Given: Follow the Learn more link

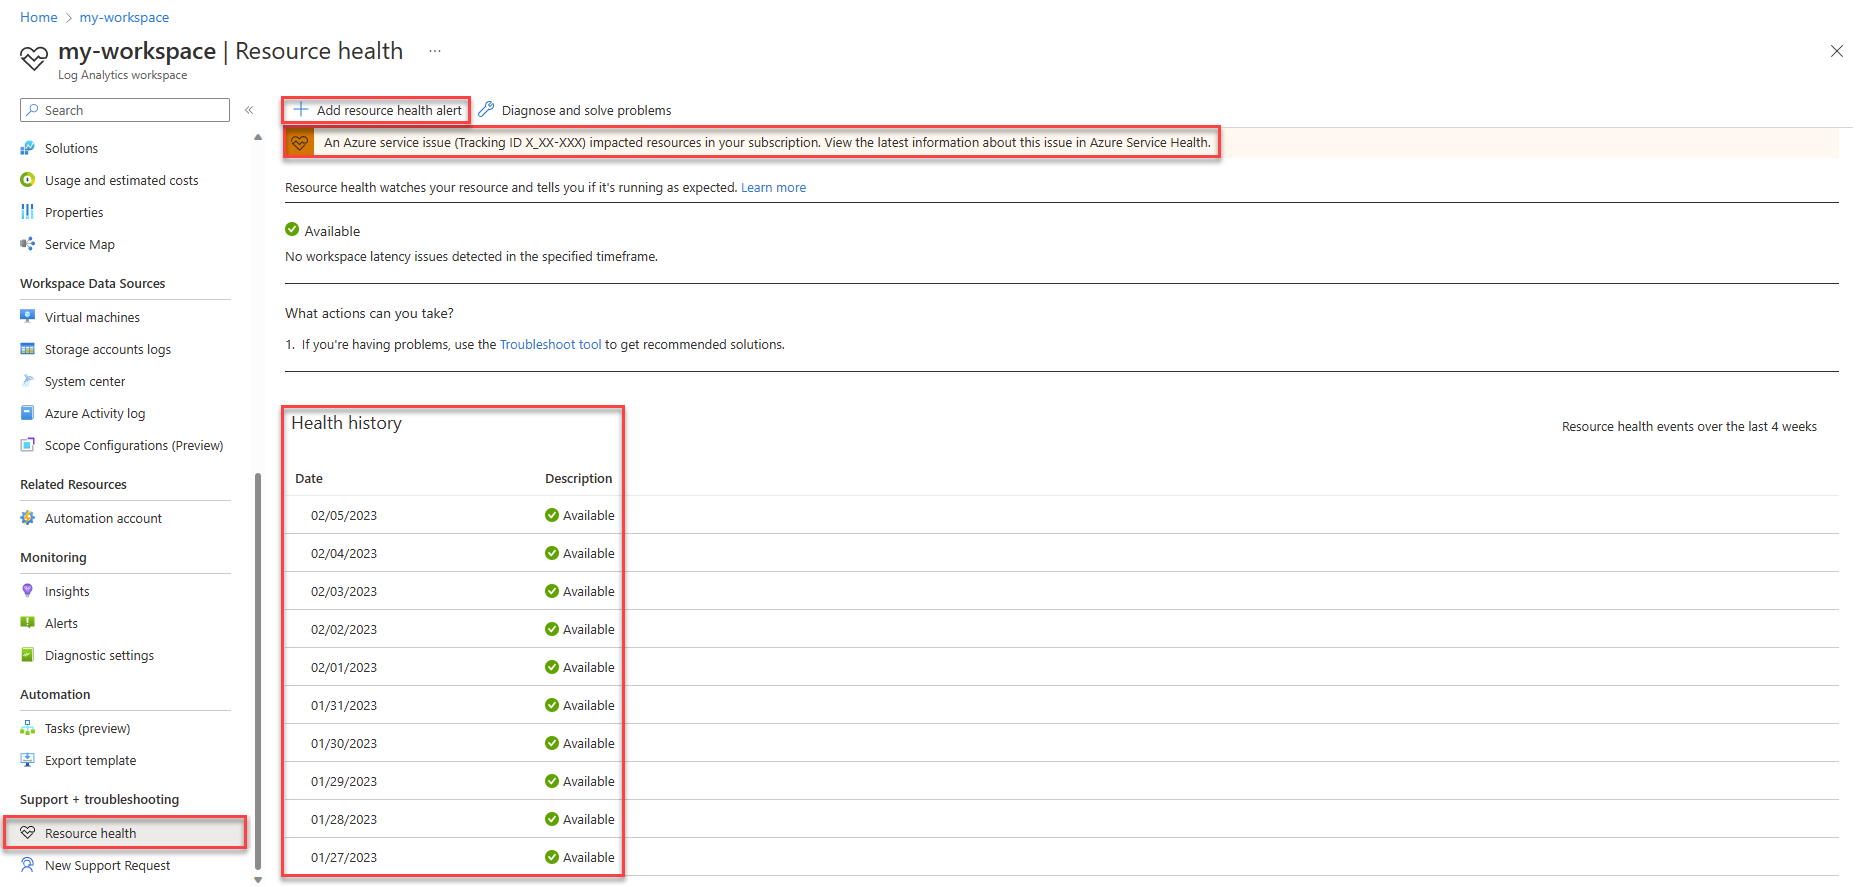Looking at the screenshot, I should click(773, 187).
